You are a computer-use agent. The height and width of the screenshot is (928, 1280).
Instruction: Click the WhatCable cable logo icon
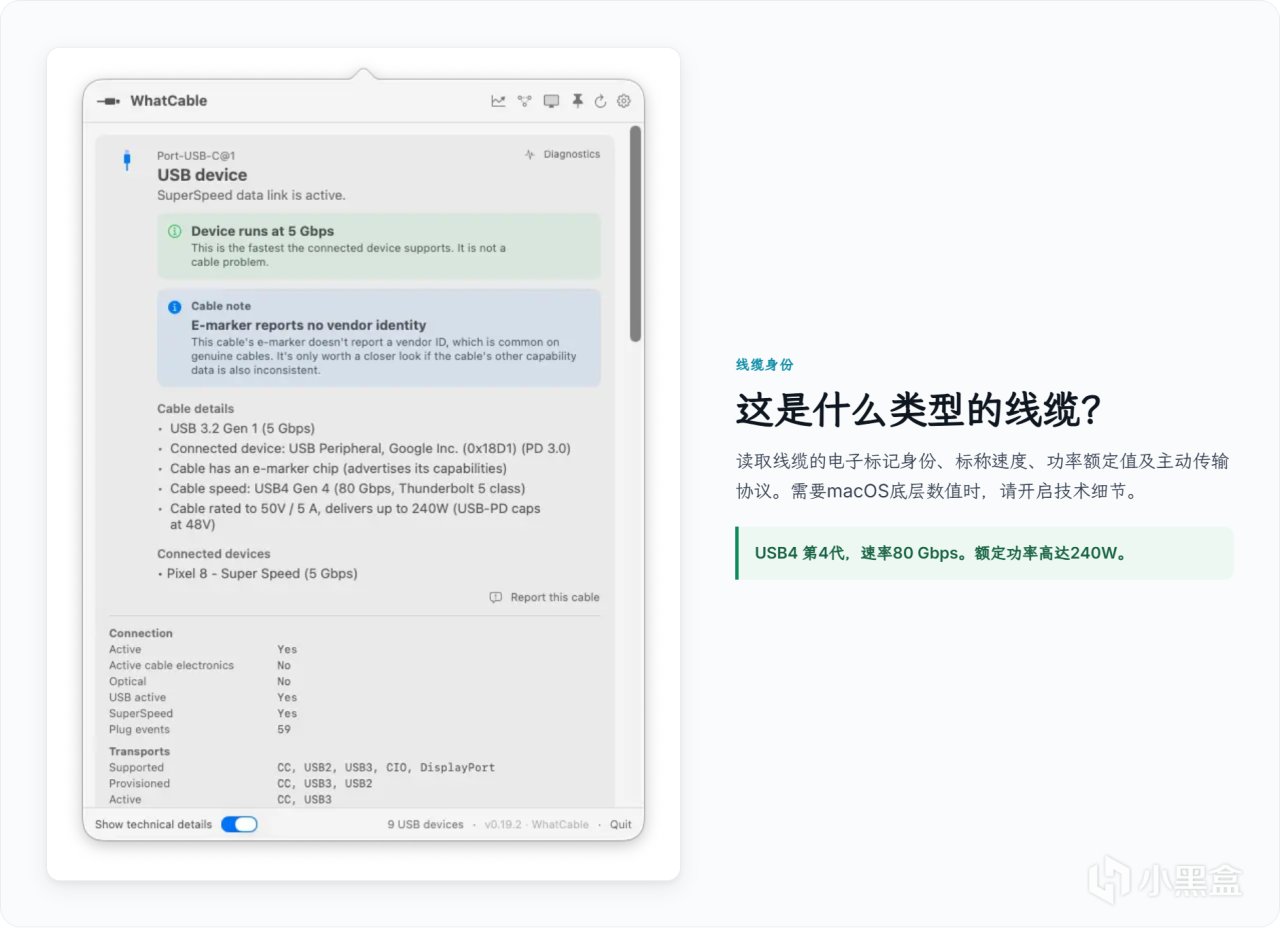[x=108, y=101]
